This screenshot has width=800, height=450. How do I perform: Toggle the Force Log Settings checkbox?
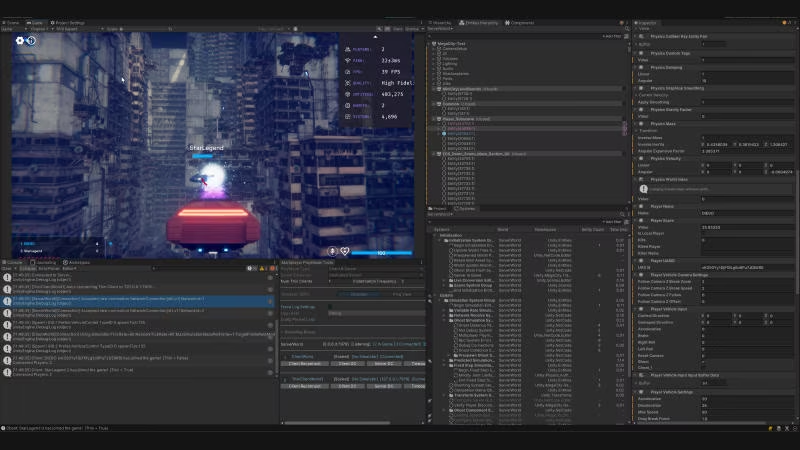tap(332, 306)
